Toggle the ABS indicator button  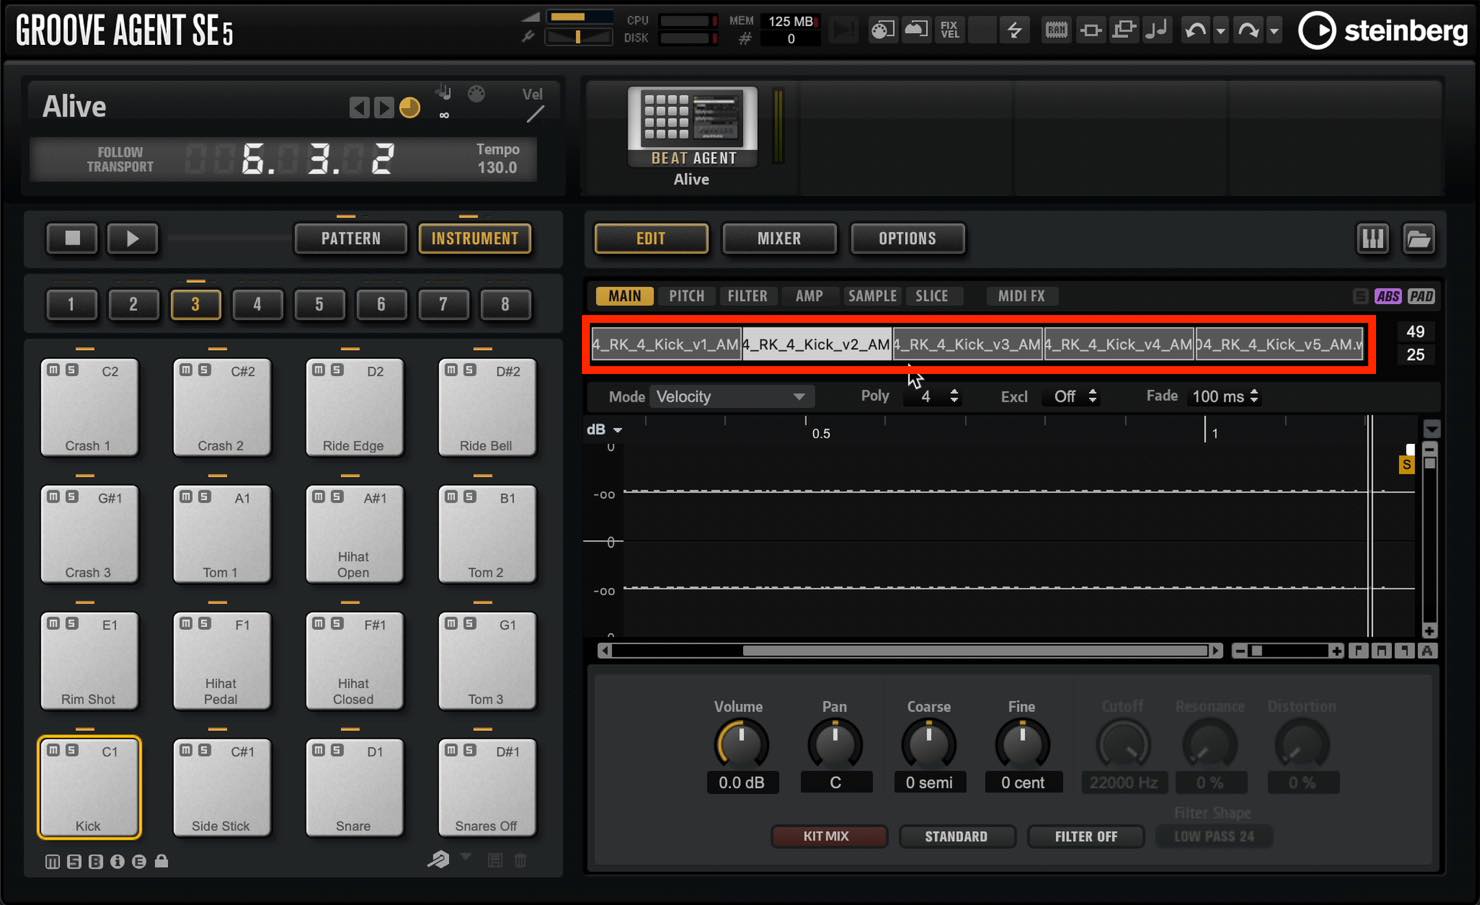click(1388, 296)
